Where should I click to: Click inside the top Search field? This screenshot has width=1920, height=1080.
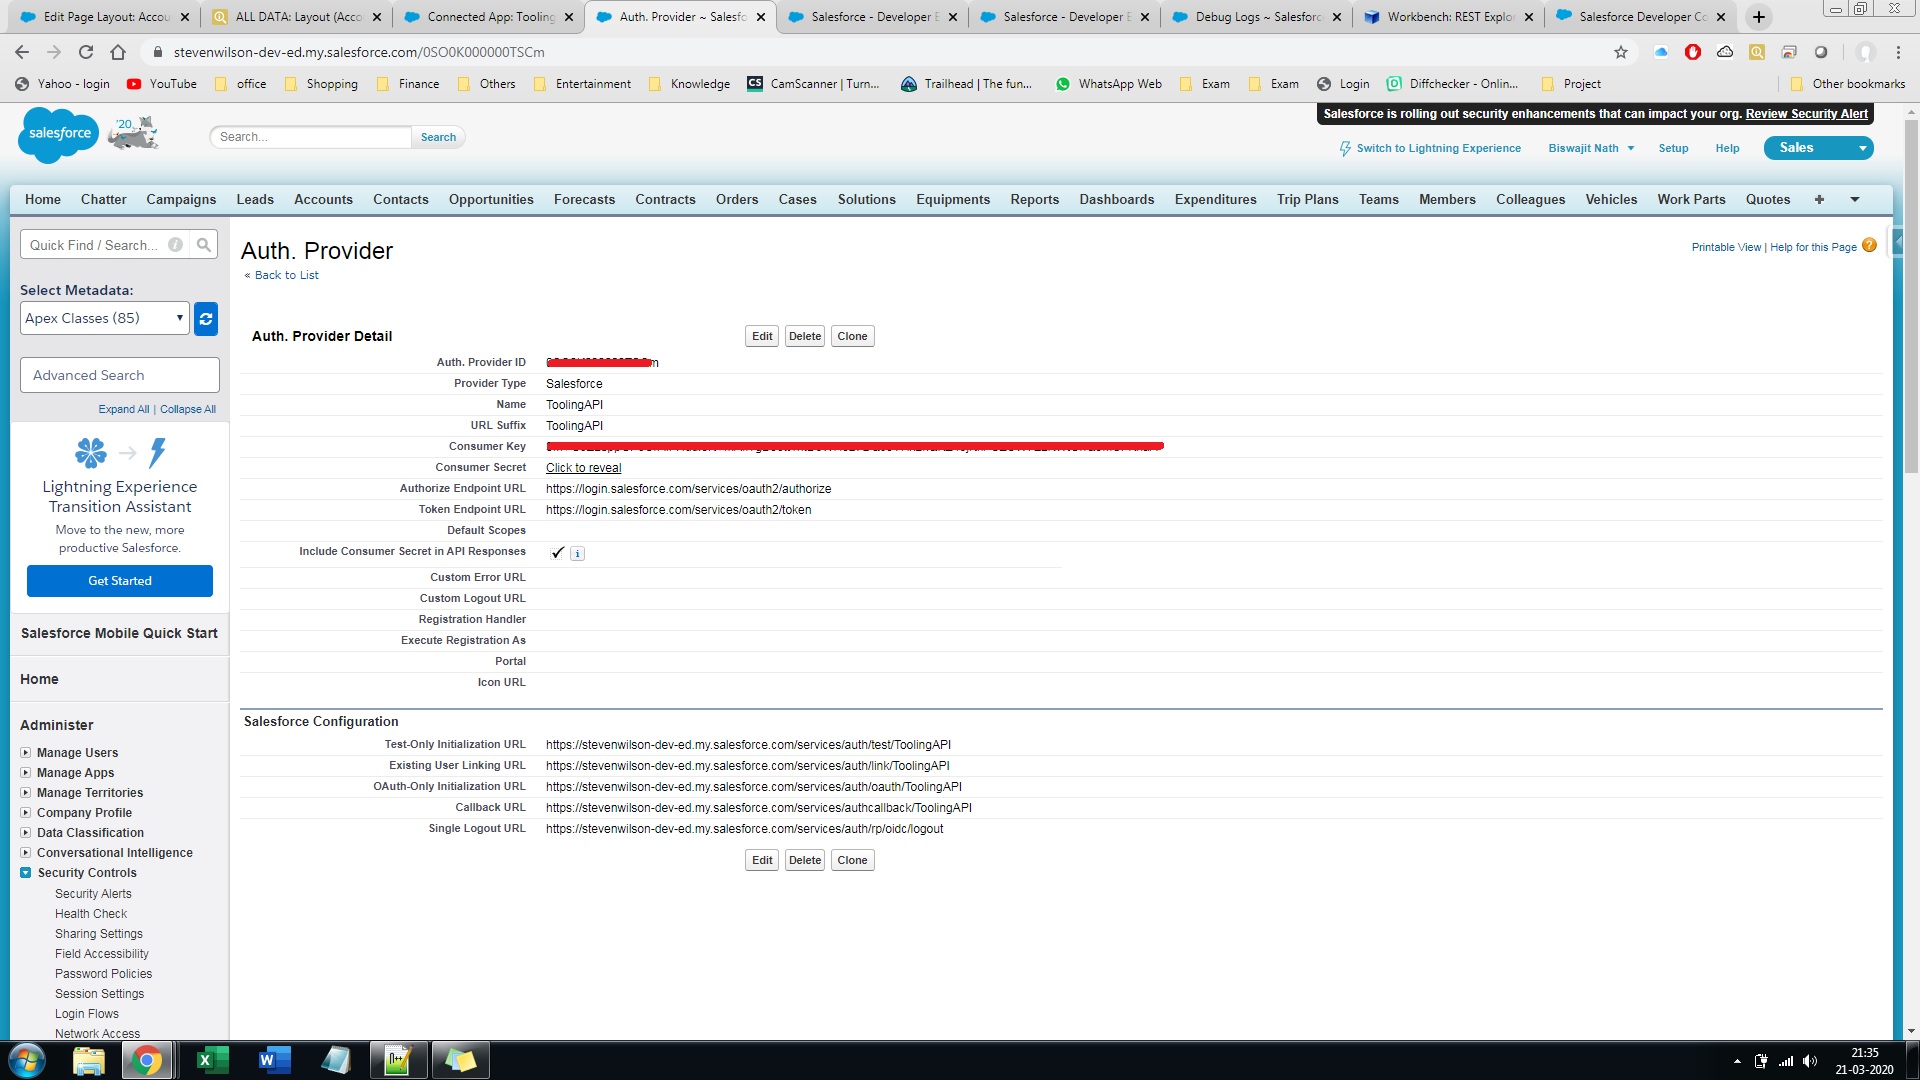click(310, 137)
